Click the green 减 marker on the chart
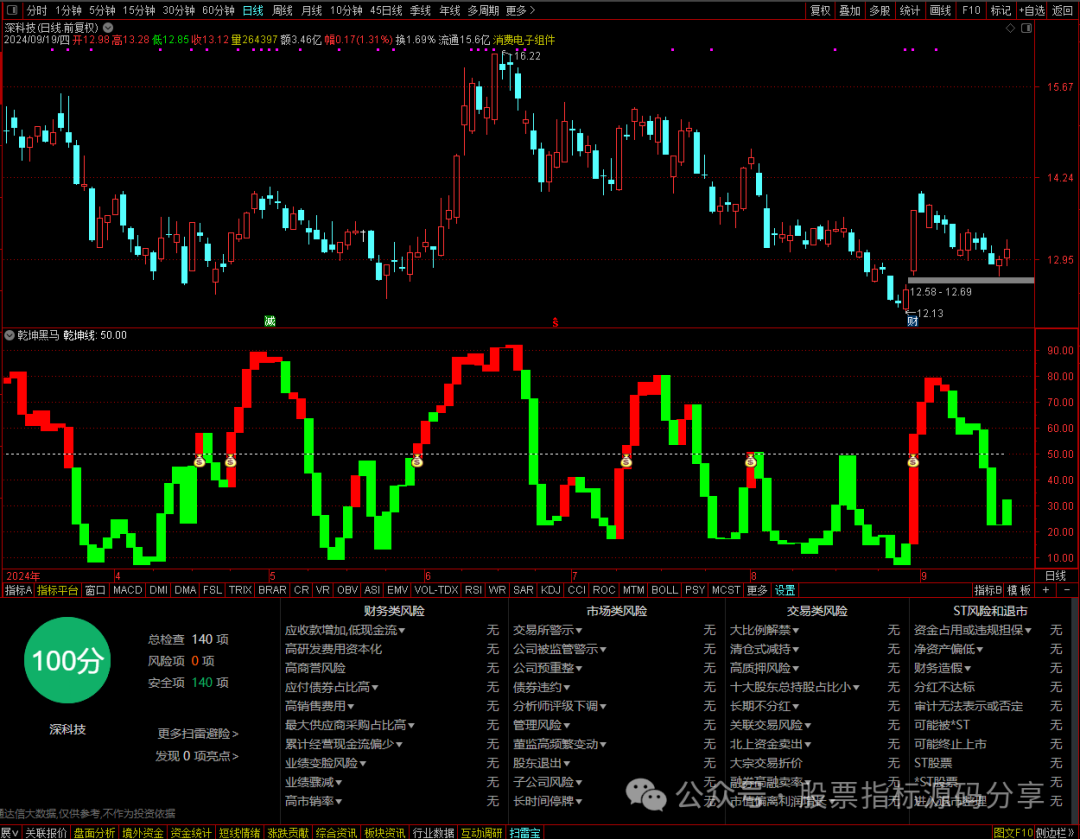Viewport: 1080px width, 839px height. pos(270,321)
